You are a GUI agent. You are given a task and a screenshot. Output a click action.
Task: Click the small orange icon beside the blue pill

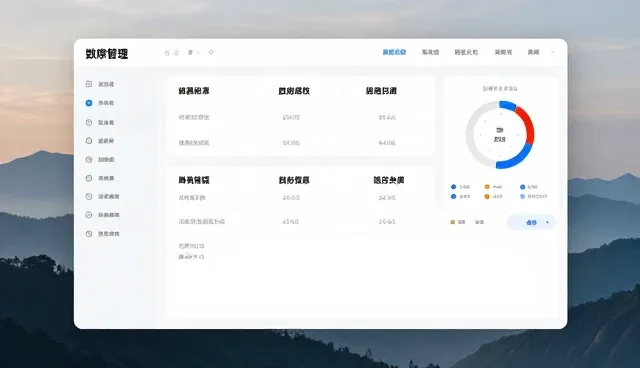[452, 222]
